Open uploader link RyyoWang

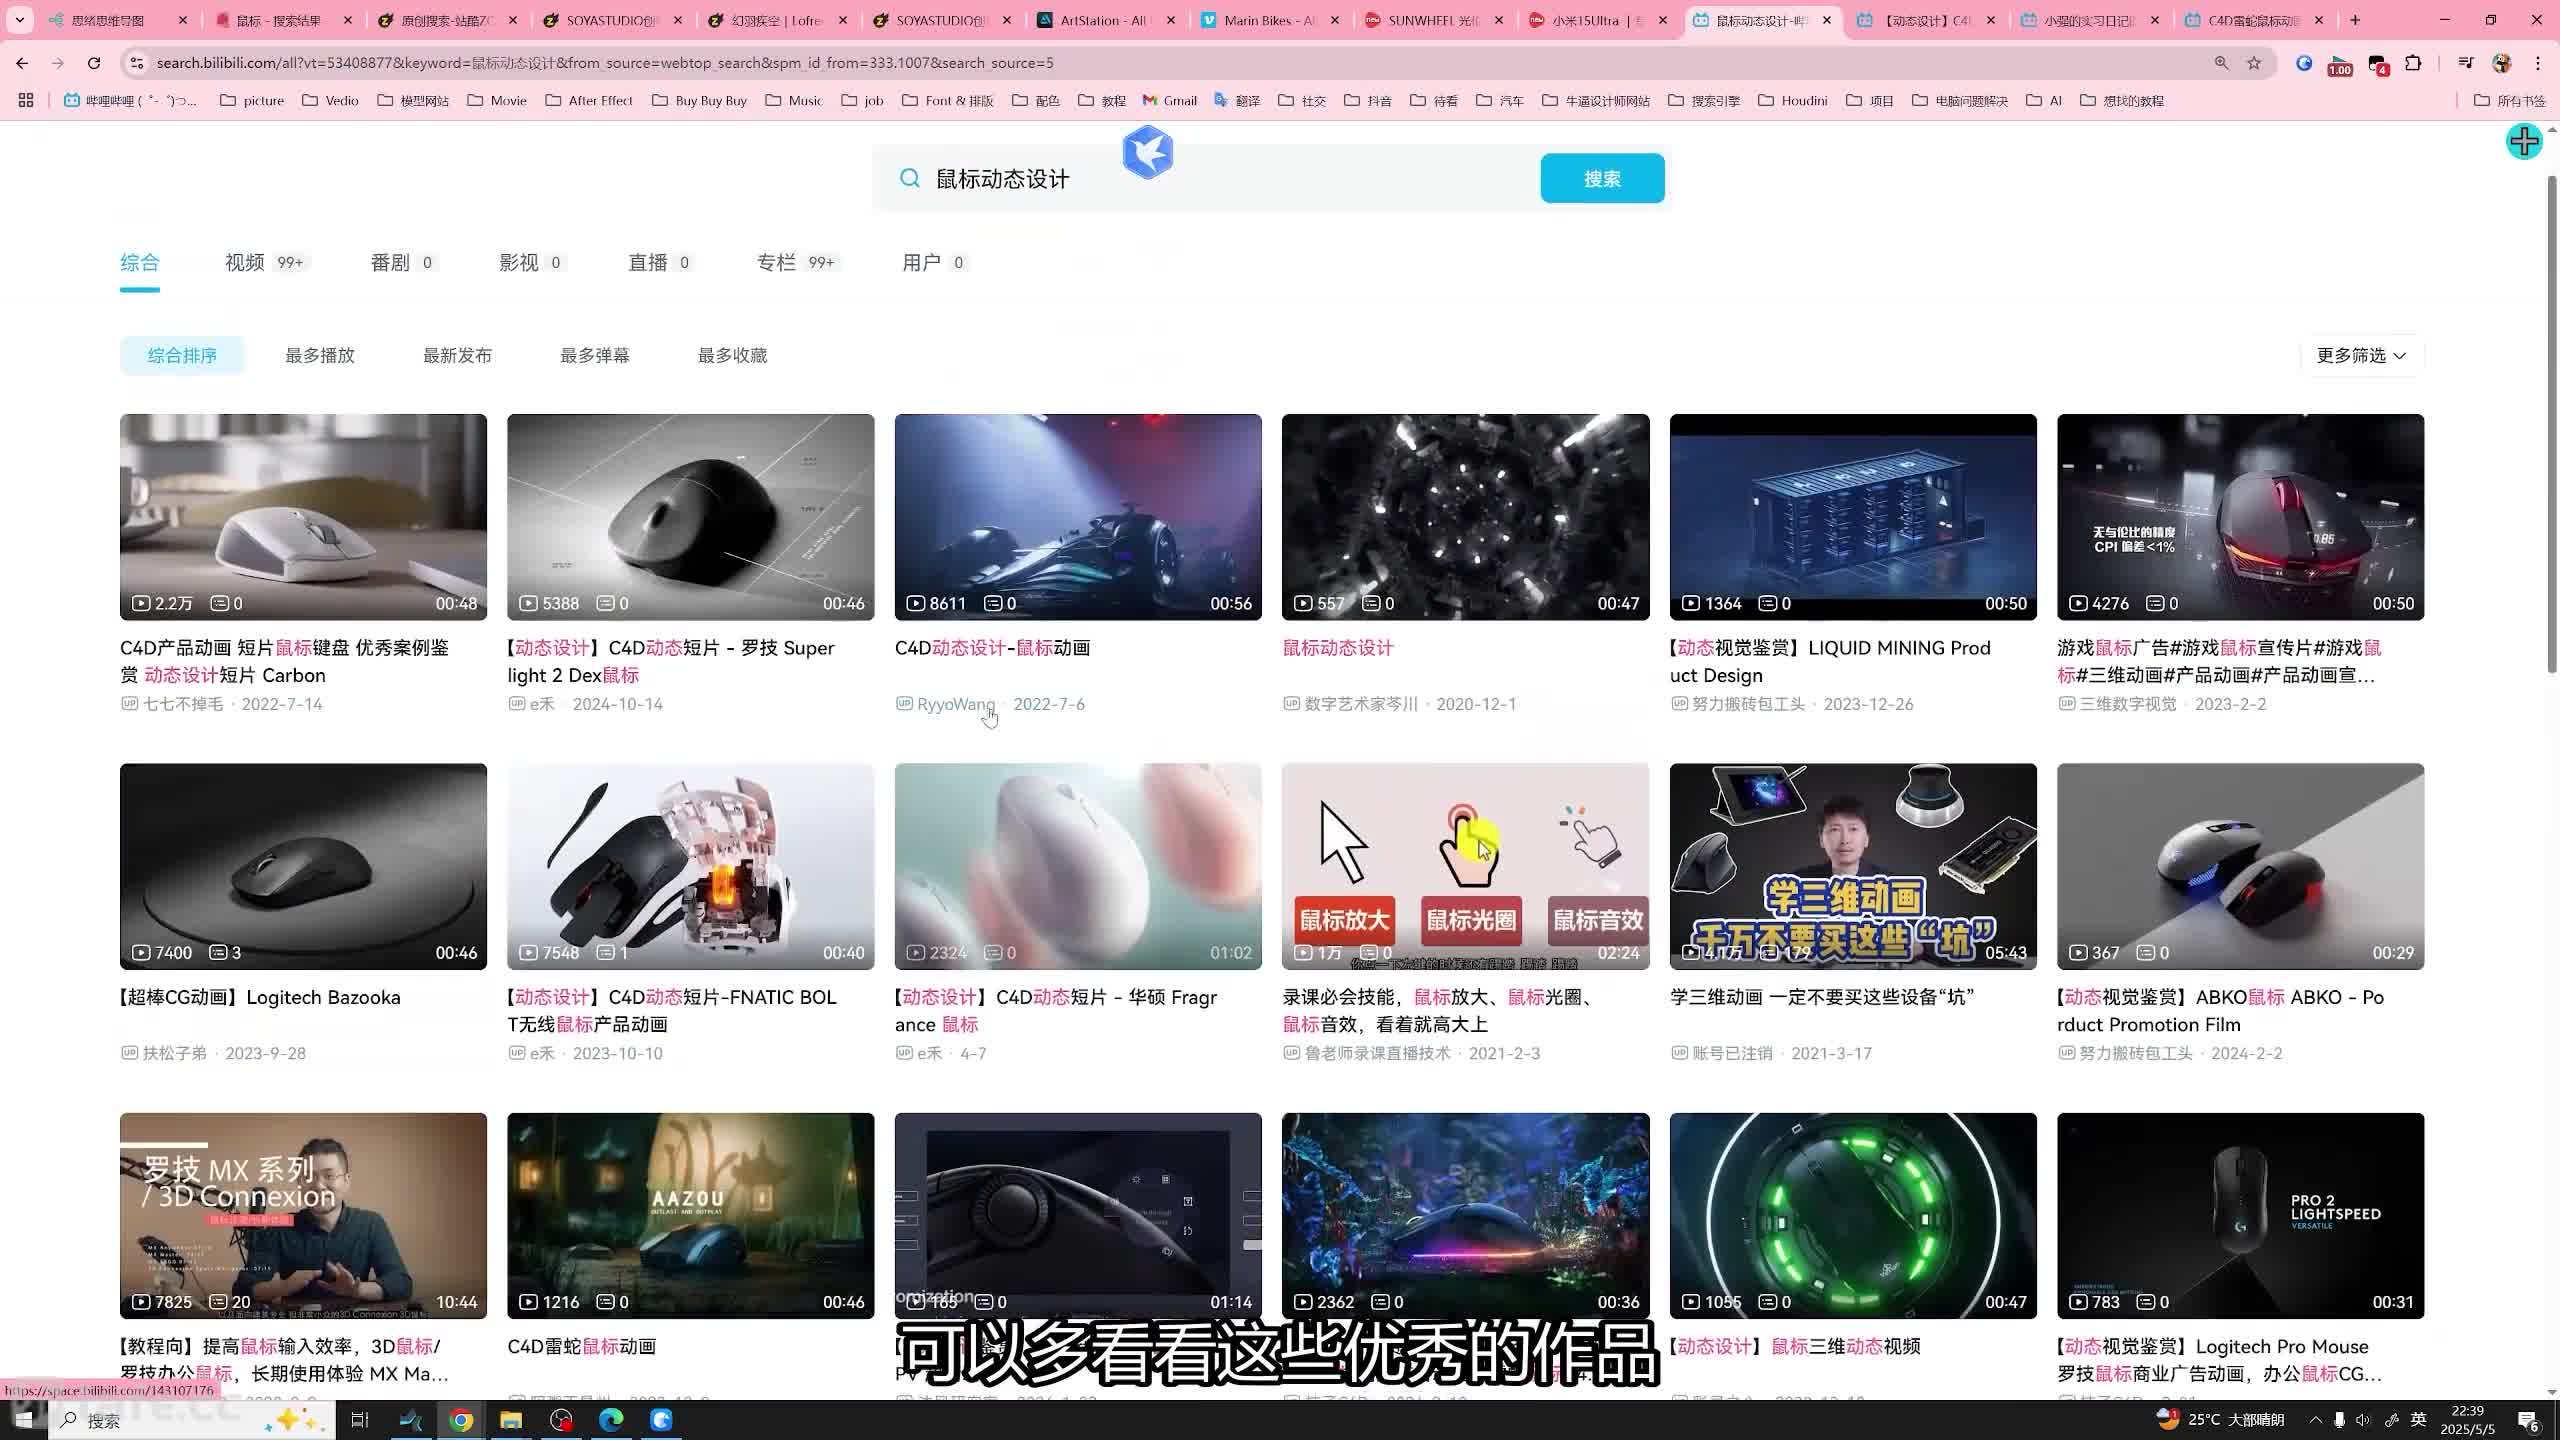click(x=956, y=704)
